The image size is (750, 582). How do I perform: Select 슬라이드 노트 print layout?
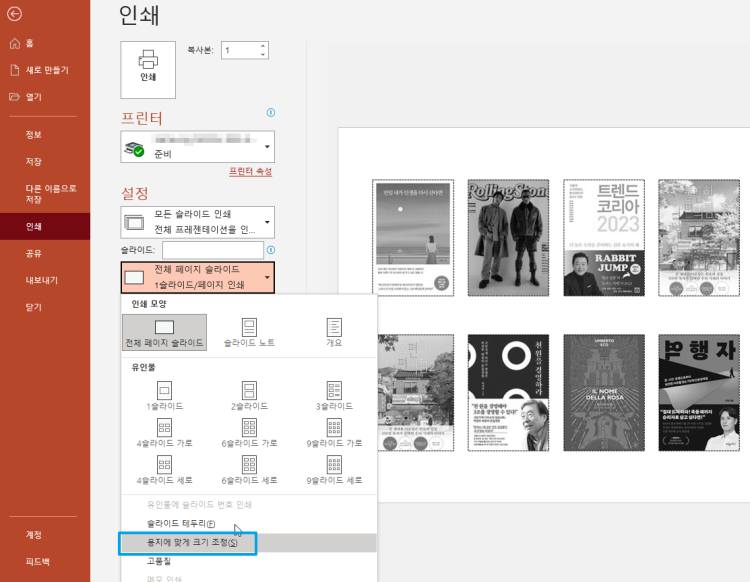click(x=249, y=332)
